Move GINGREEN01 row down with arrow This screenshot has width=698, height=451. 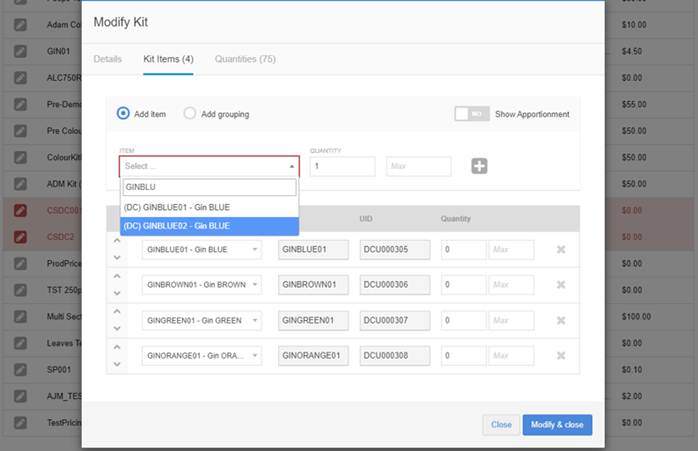coord(117,329)
